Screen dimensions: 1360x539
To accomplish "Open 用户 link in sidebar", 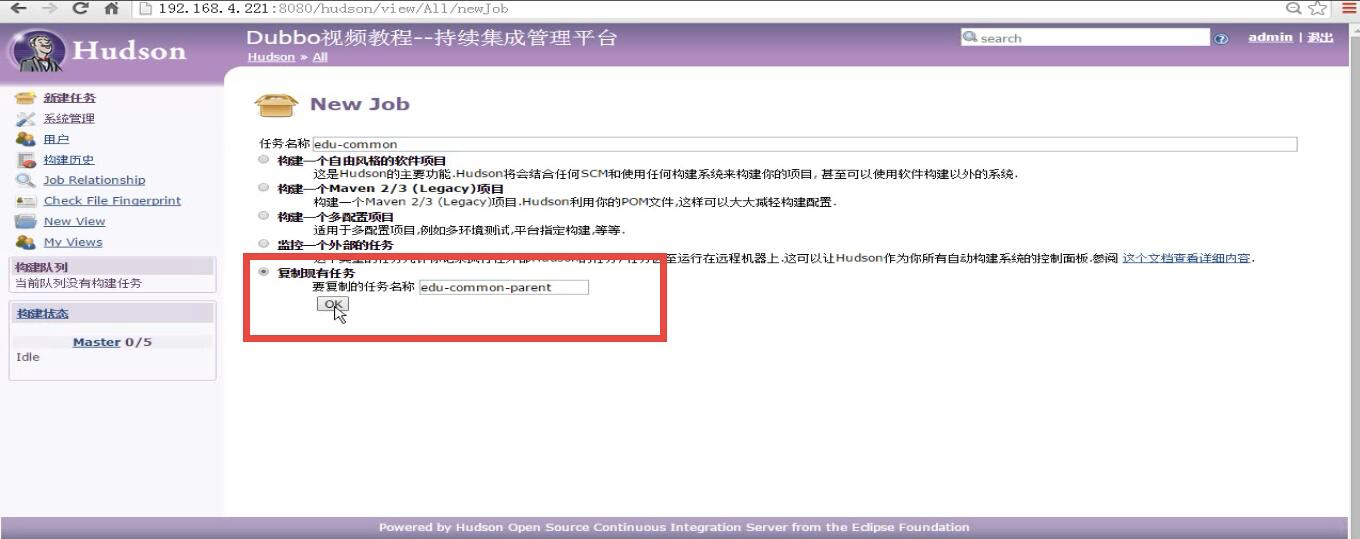I will (x=56, y=140).
